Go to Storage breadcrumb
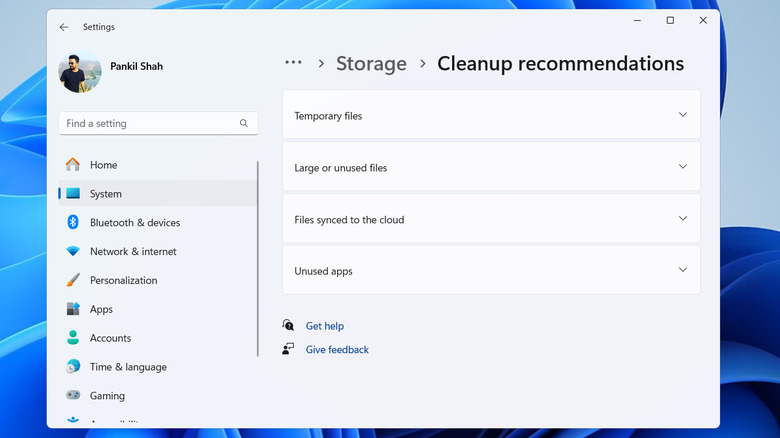Image resolution: width=780 pixels, height=438 pixels. [371, 64]
